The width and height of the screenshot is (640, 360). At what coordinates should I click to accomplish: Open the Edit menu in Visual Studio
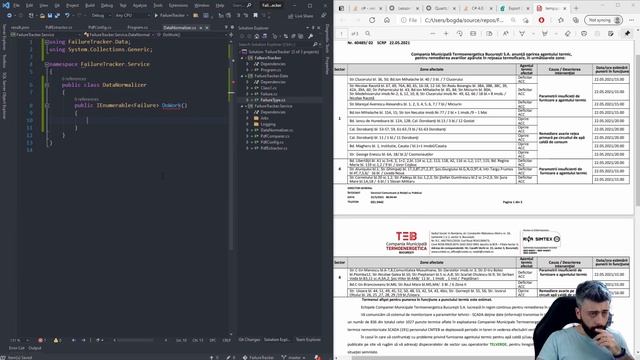[x=29, y=5]
